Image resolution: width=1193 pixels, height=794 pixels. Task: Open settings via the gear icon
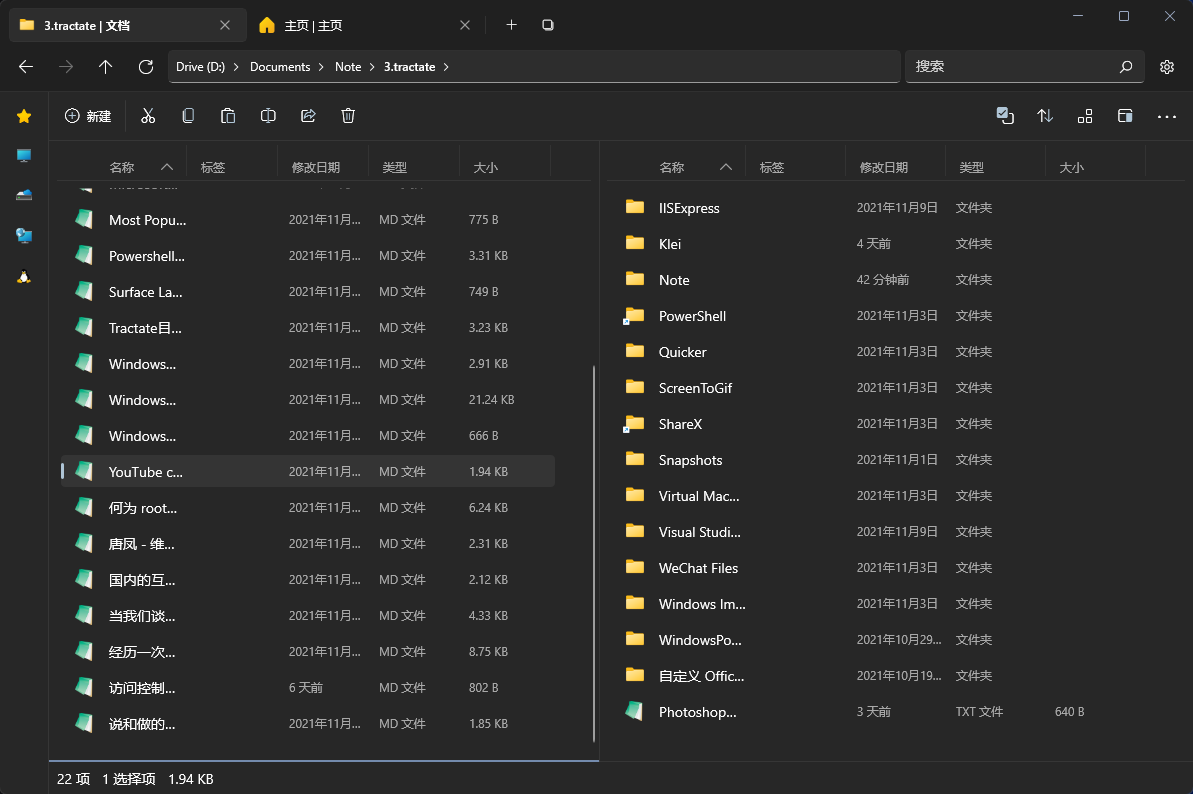click(1166, 67)
